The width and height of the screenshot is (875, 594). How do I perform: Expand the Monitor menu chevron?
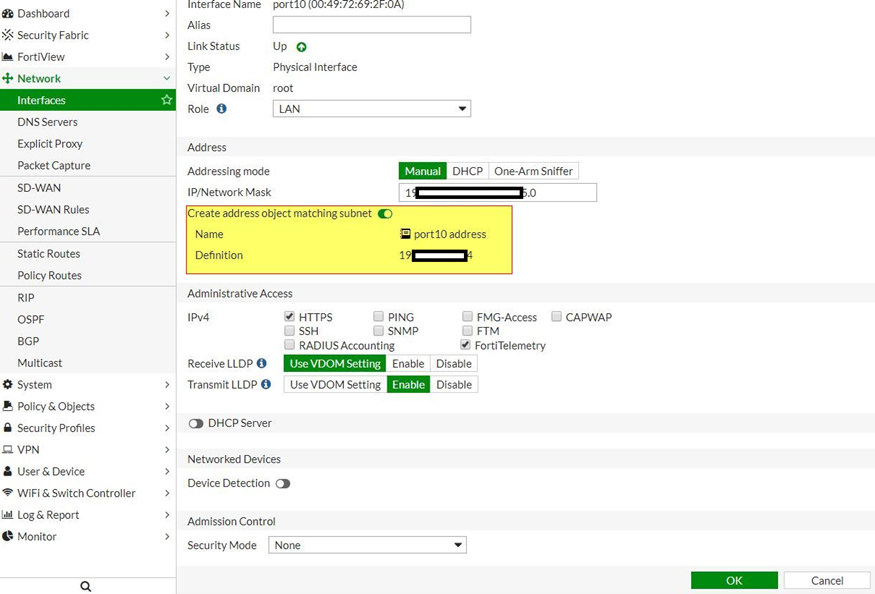click(167, 536)
